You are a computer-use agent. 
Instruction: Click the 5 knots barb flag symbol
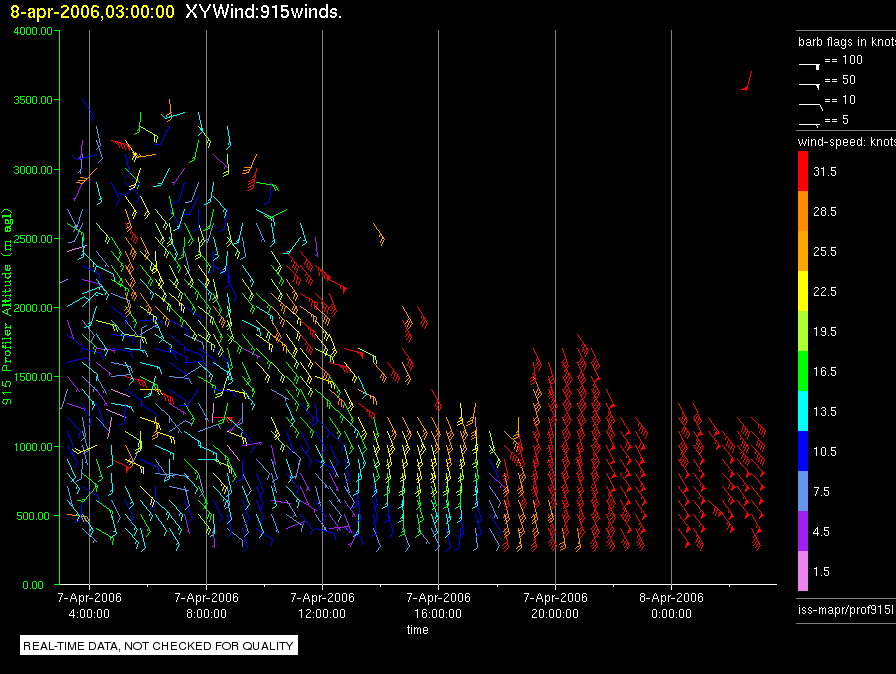point(810,122)
